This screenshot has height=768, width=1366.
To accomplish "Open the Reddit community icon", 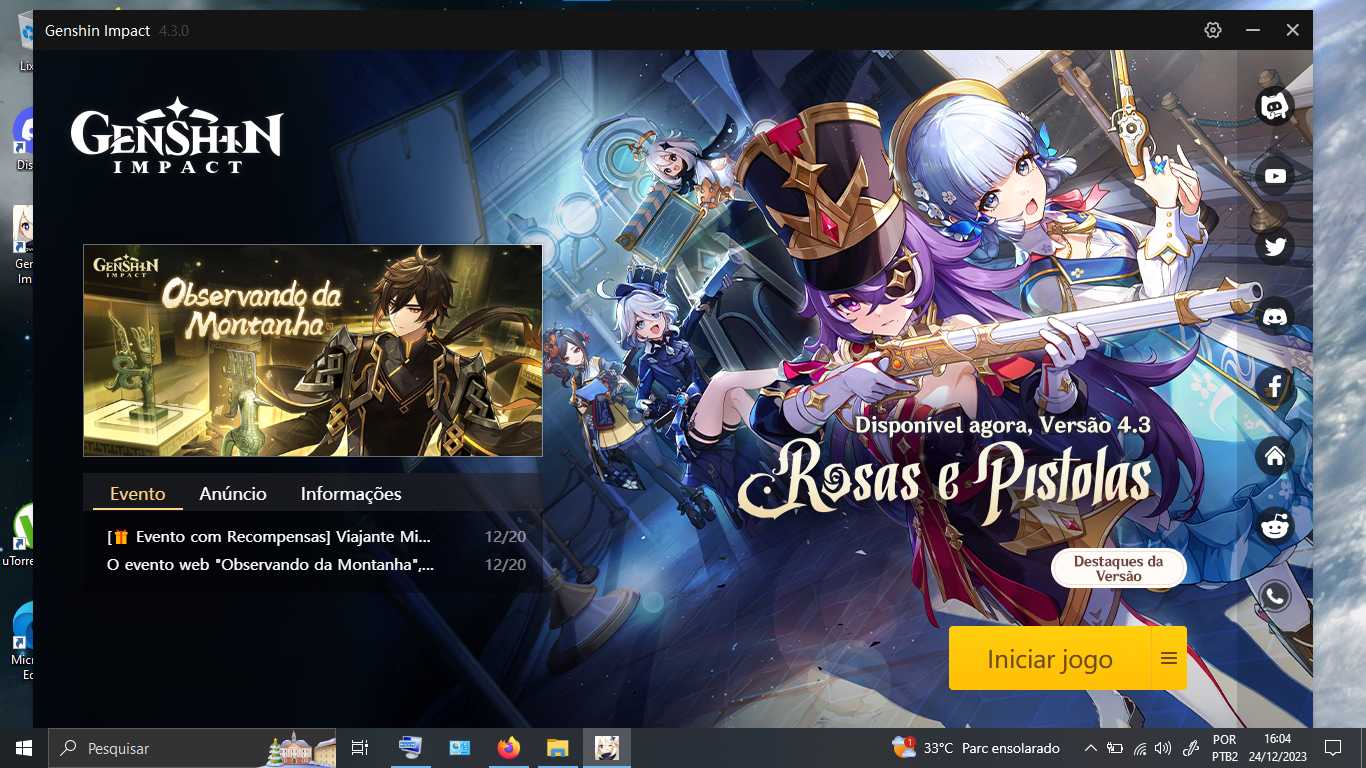I will [x=1275, y=526].
